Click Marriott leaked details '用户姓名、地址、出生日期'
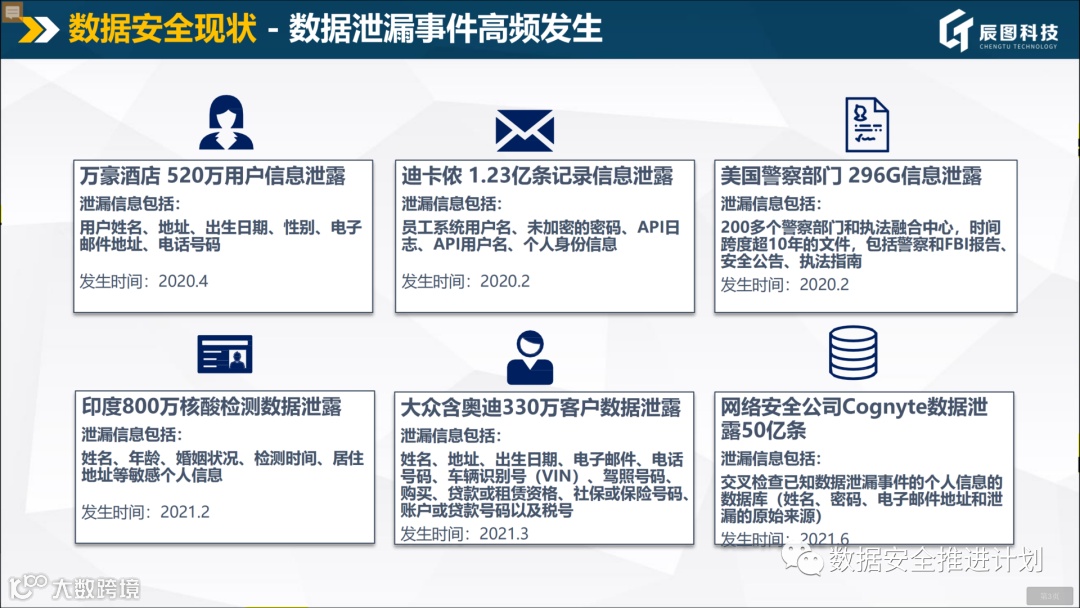1080x608 pixels. [x=174, y=227]
